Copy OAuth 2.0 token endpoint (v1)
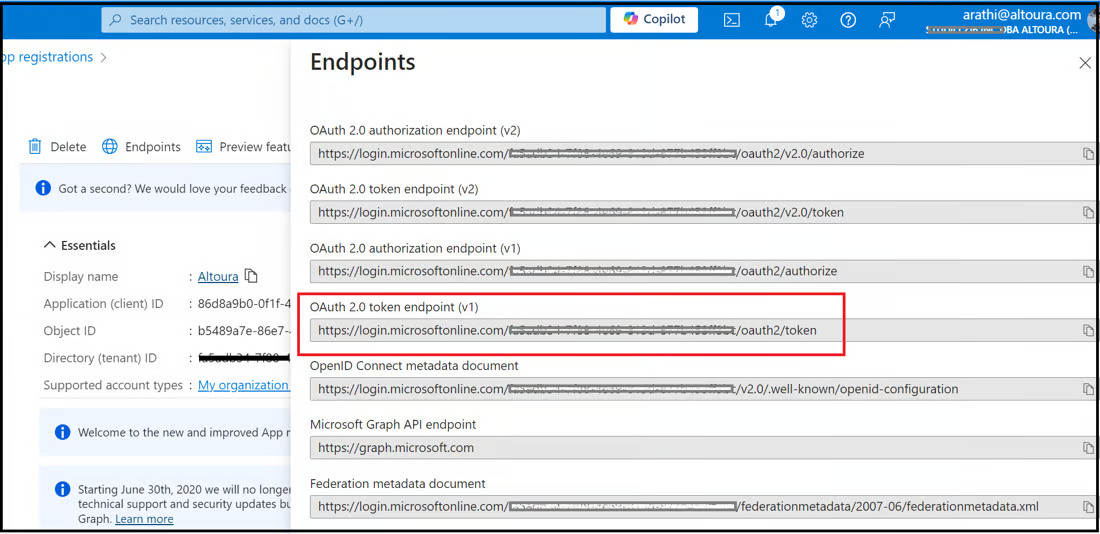Image resolution: width=1100 pixels, height=534 pixels. point(1088,331)
